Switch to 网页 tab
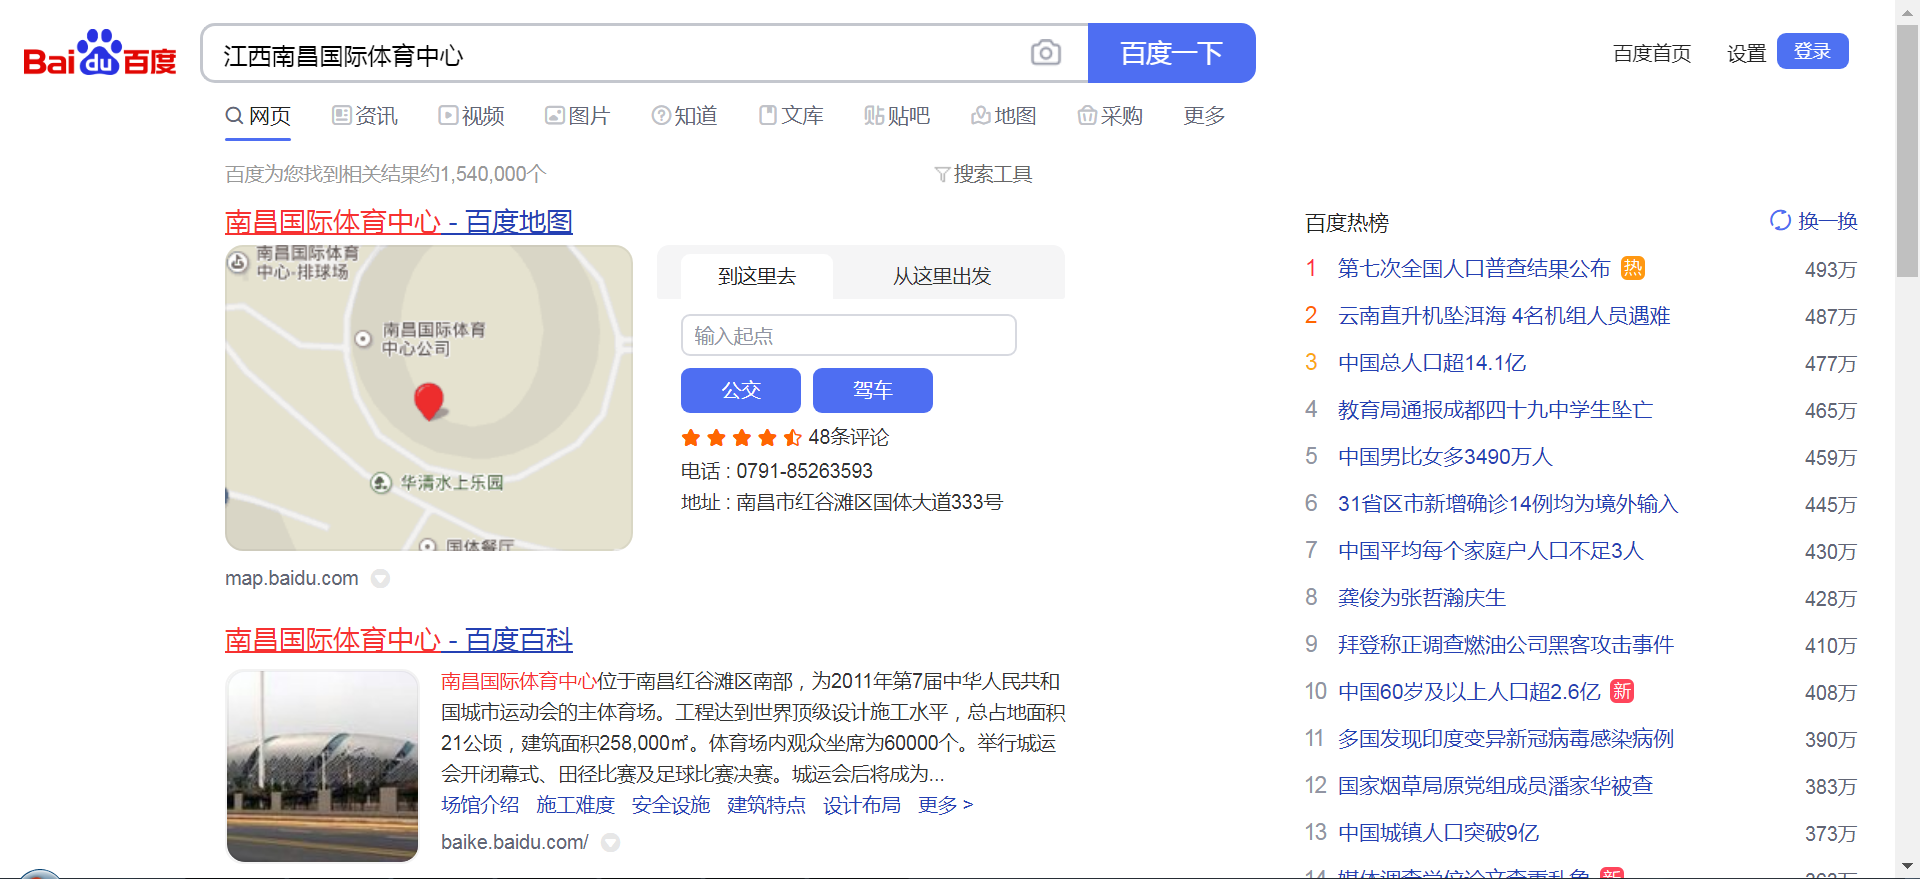Image resolution: width=1920 pixels, height=879 pixels. [258, 116]
